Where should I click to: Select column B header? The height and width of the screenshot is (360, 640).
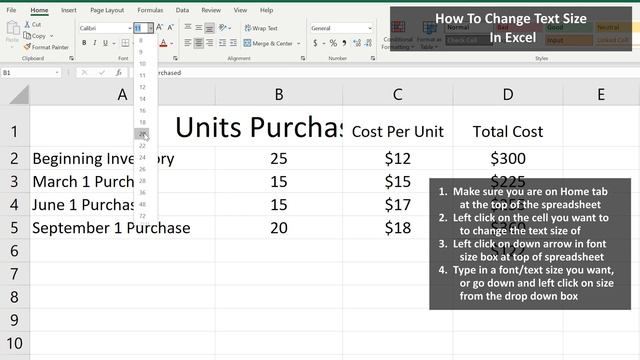pos(279,94)
